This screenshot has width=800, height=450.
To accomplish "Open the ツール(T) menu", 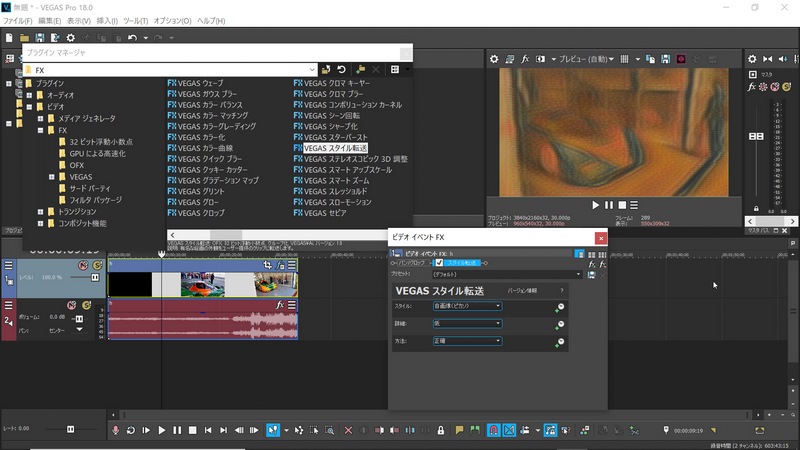I will coord(135,21).
